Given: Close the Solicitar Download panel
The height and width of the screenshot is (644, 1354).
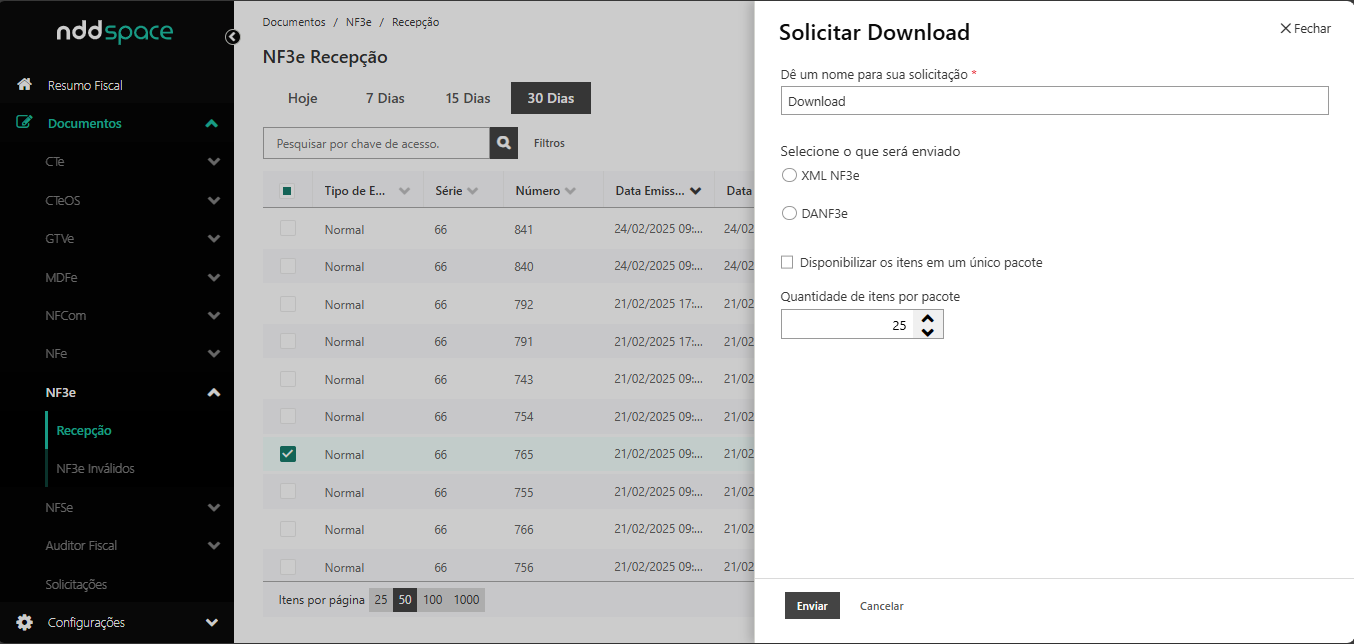Looking at the screenshot, I should point(1305,29).
